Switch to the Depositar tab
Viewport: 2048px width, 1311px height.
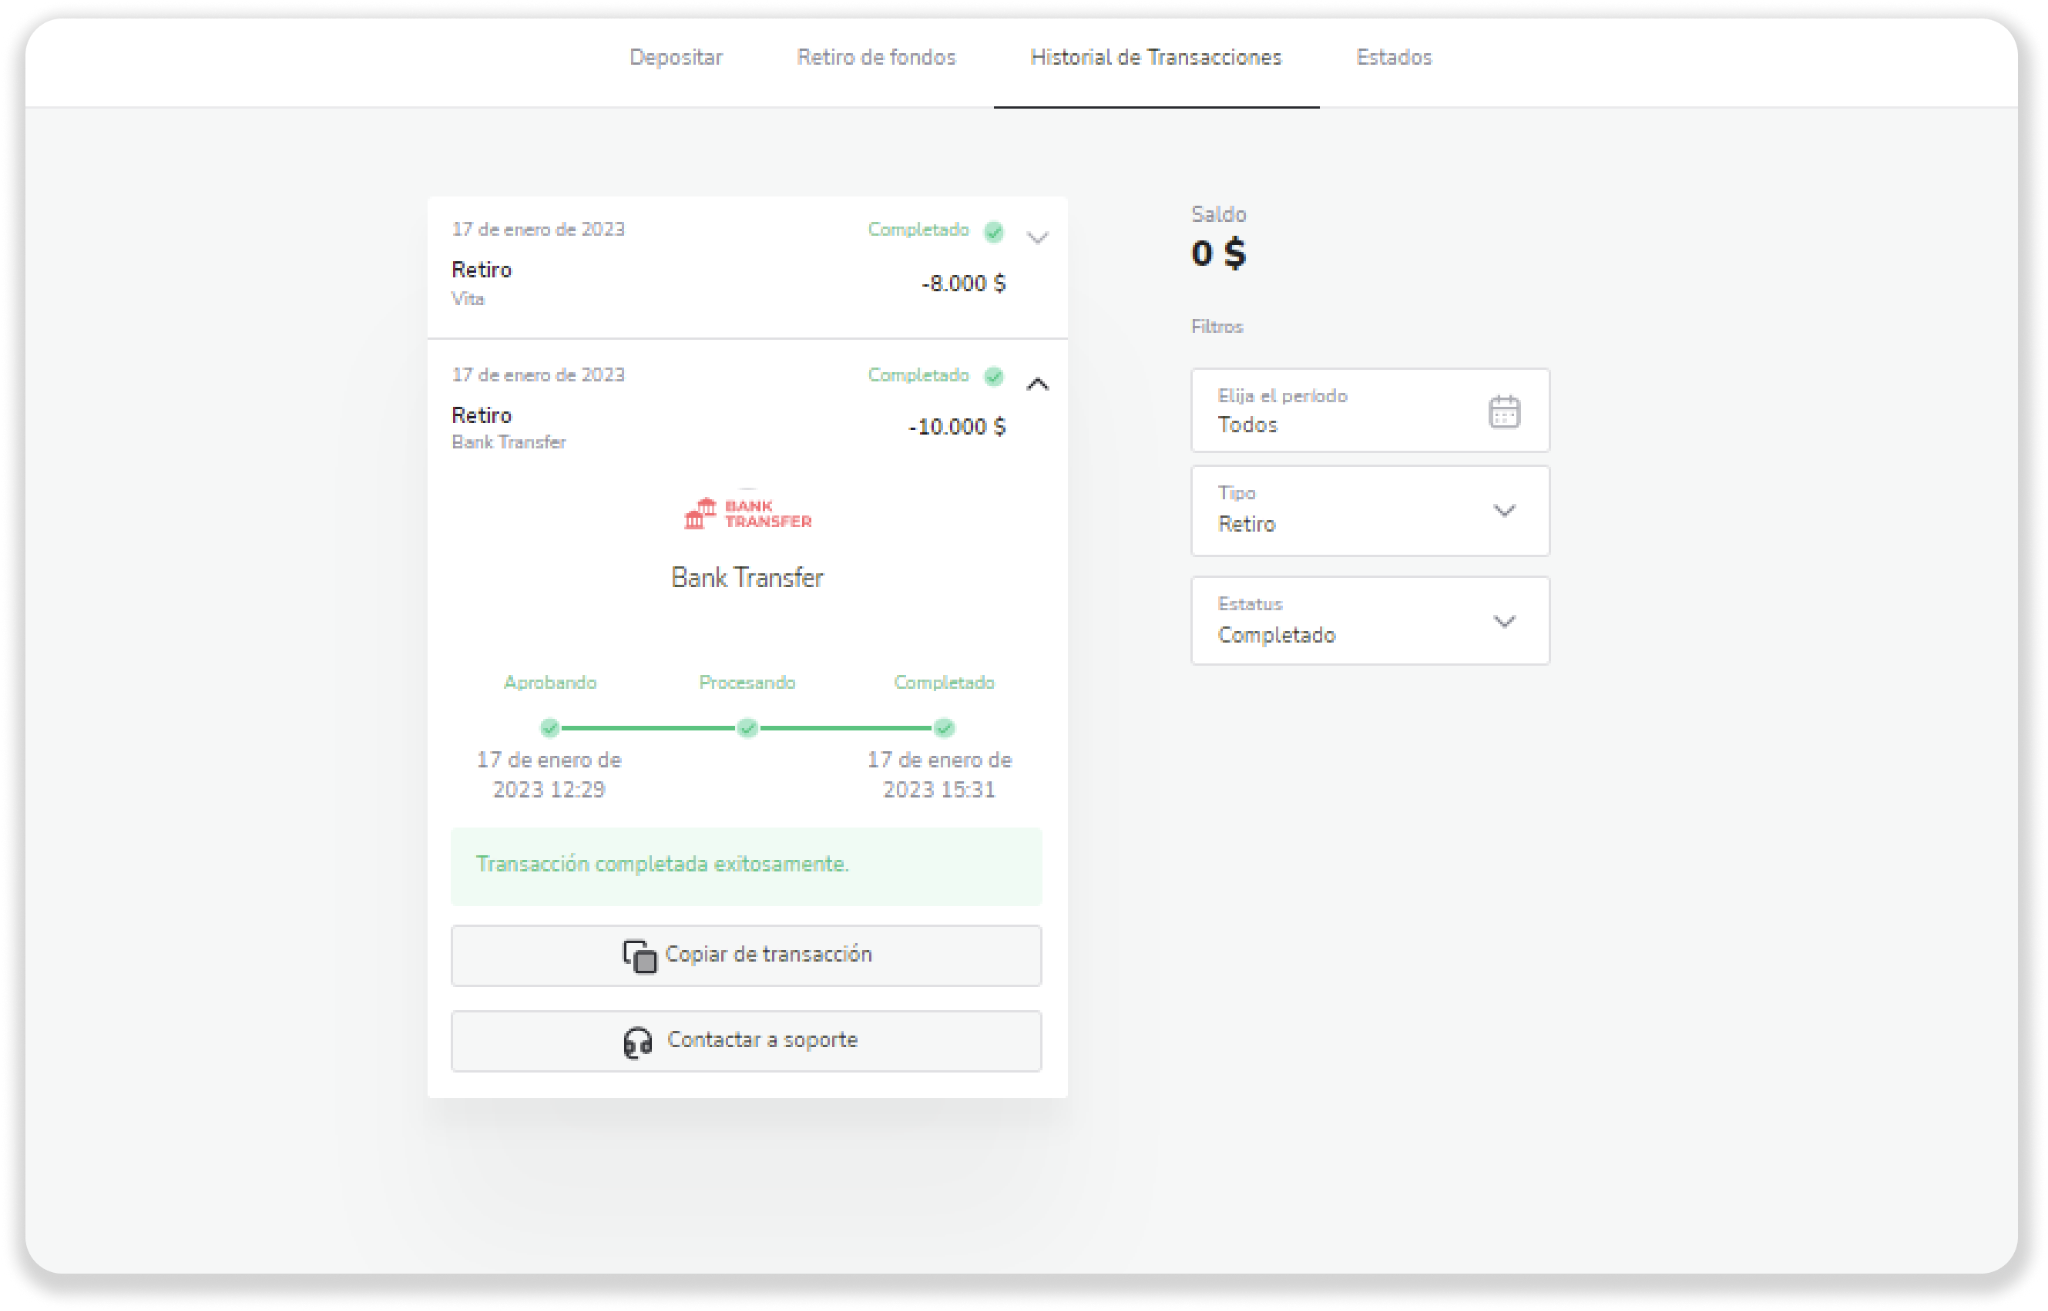tap(676, 58)
